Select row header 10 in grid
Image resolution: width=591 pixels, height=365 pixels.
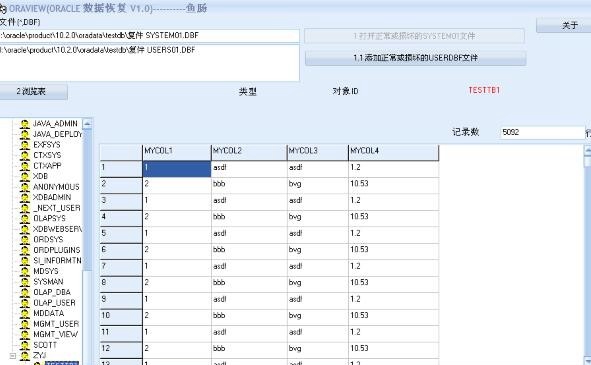pyautogui.click(x=121, y=317)
